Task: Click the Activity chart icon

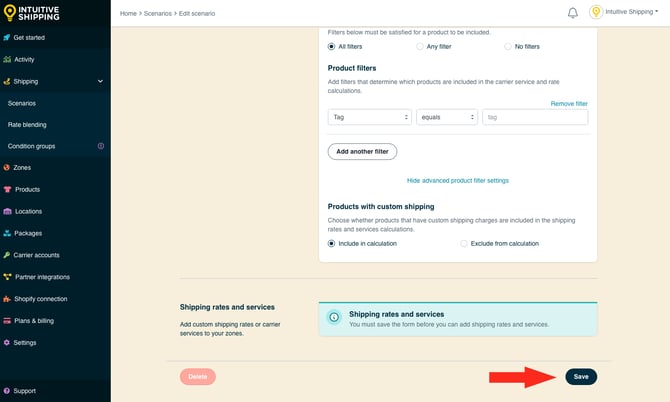Action: point(7,60)
